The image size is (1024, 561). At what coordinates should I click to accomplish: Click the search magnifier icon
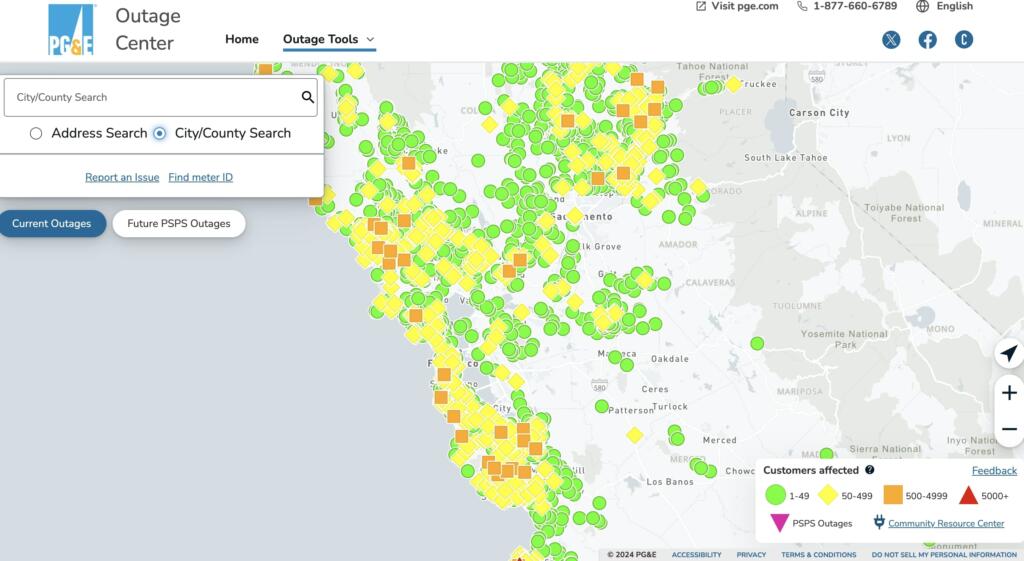pyautogui.click(x=308, y=97)
